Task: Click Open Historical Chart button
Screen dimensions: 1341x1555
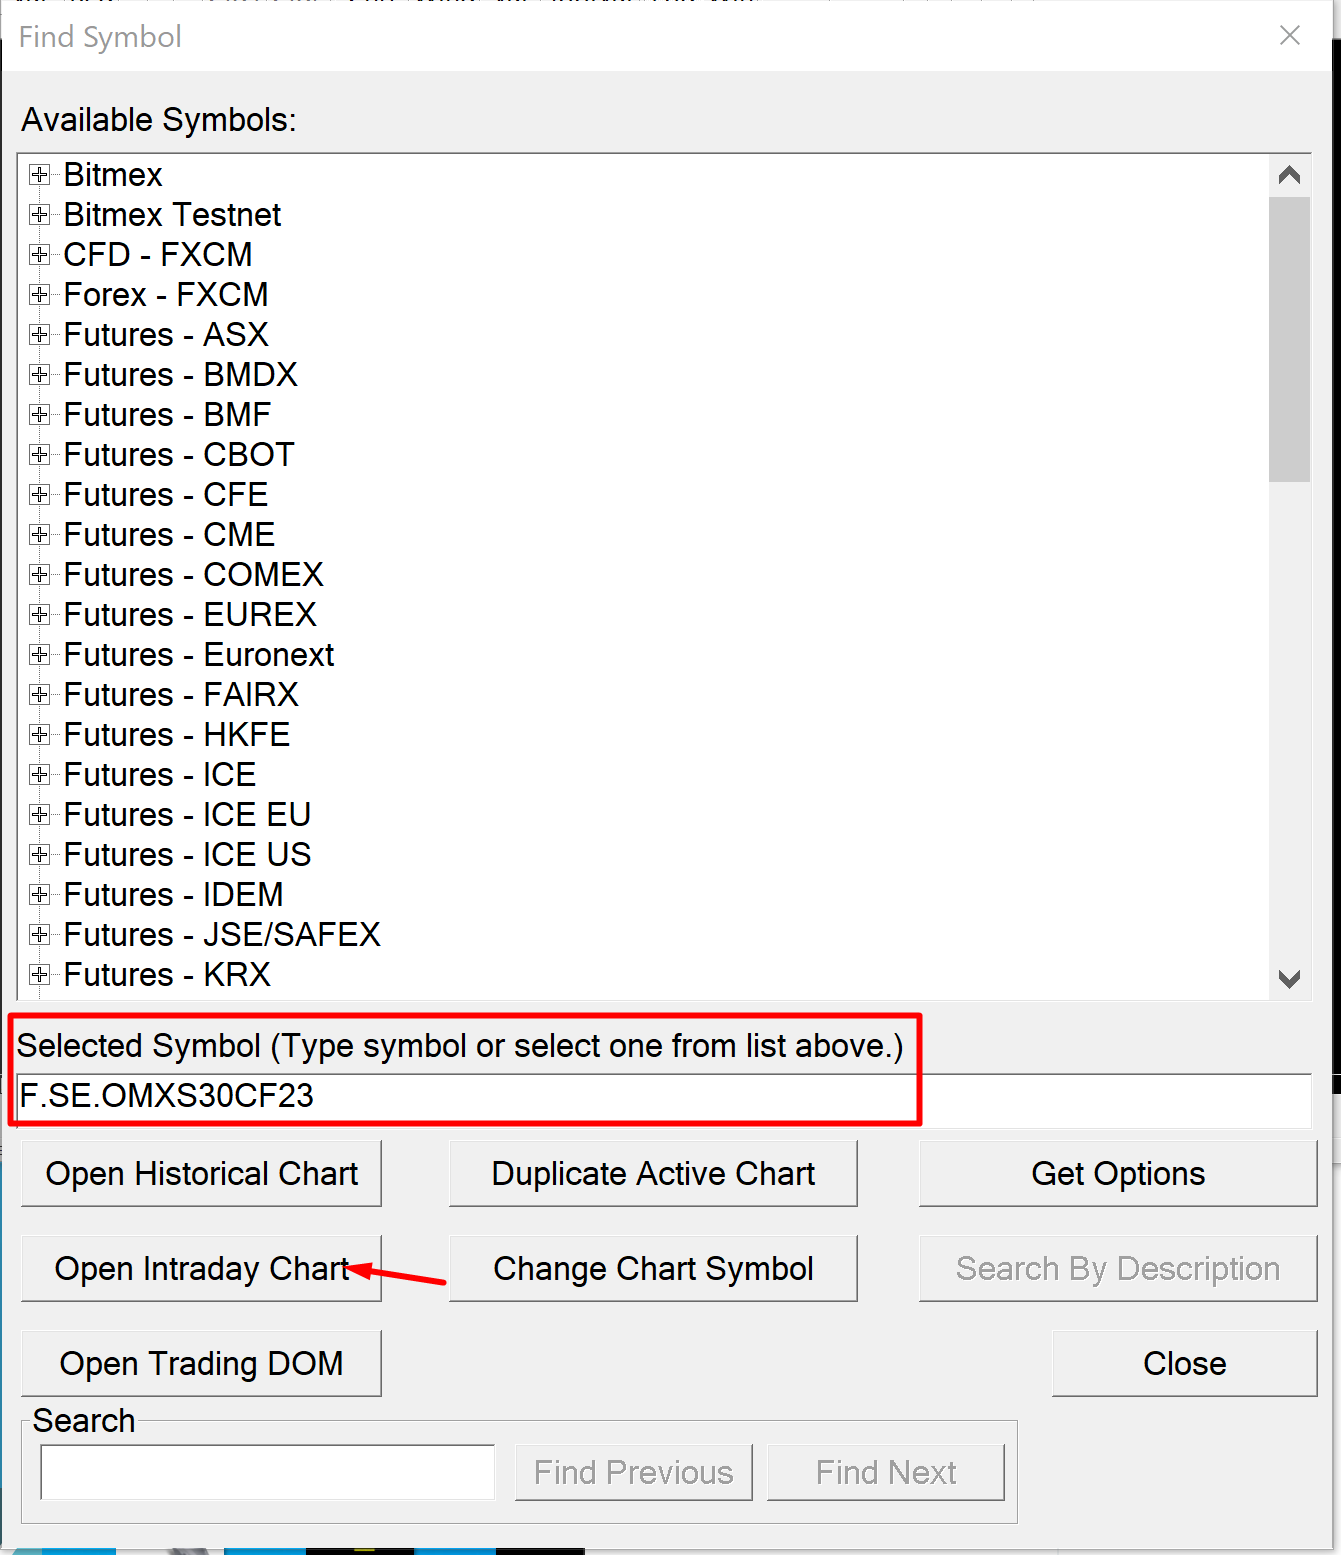Action: (x=201, y=1173)
